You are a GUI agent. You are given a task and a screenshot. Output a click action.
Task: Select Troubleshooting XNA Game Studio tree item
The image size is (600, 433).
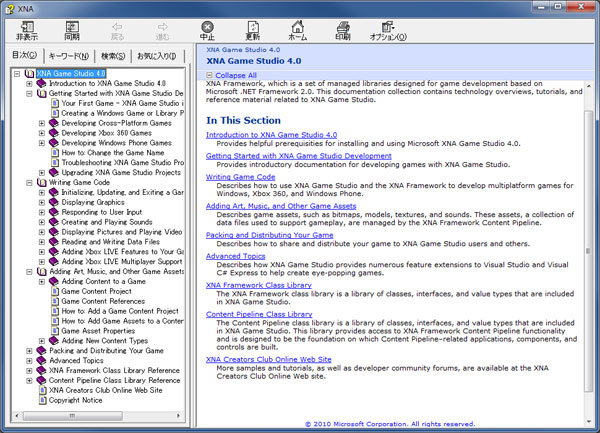[x=122, y=163]
